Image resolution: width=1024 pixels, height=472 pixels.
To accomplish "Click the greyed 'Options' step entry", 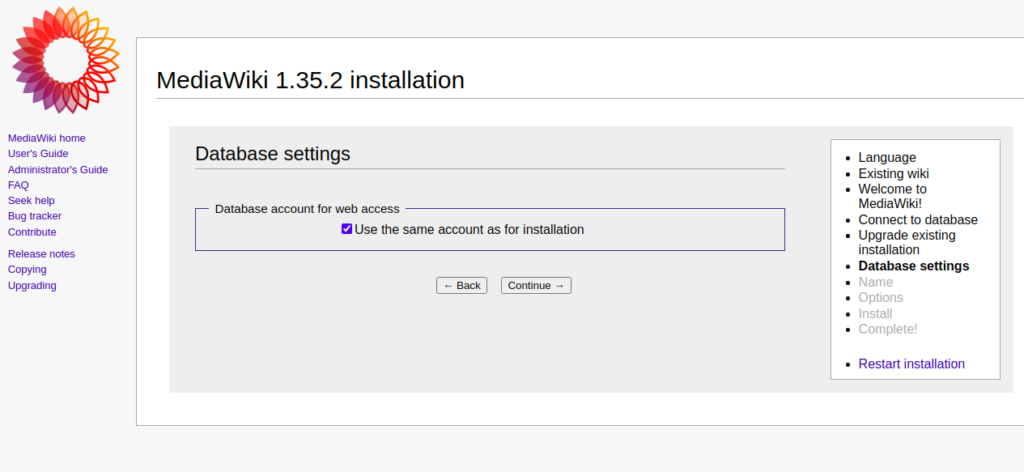I will click(x=880, y=298).
